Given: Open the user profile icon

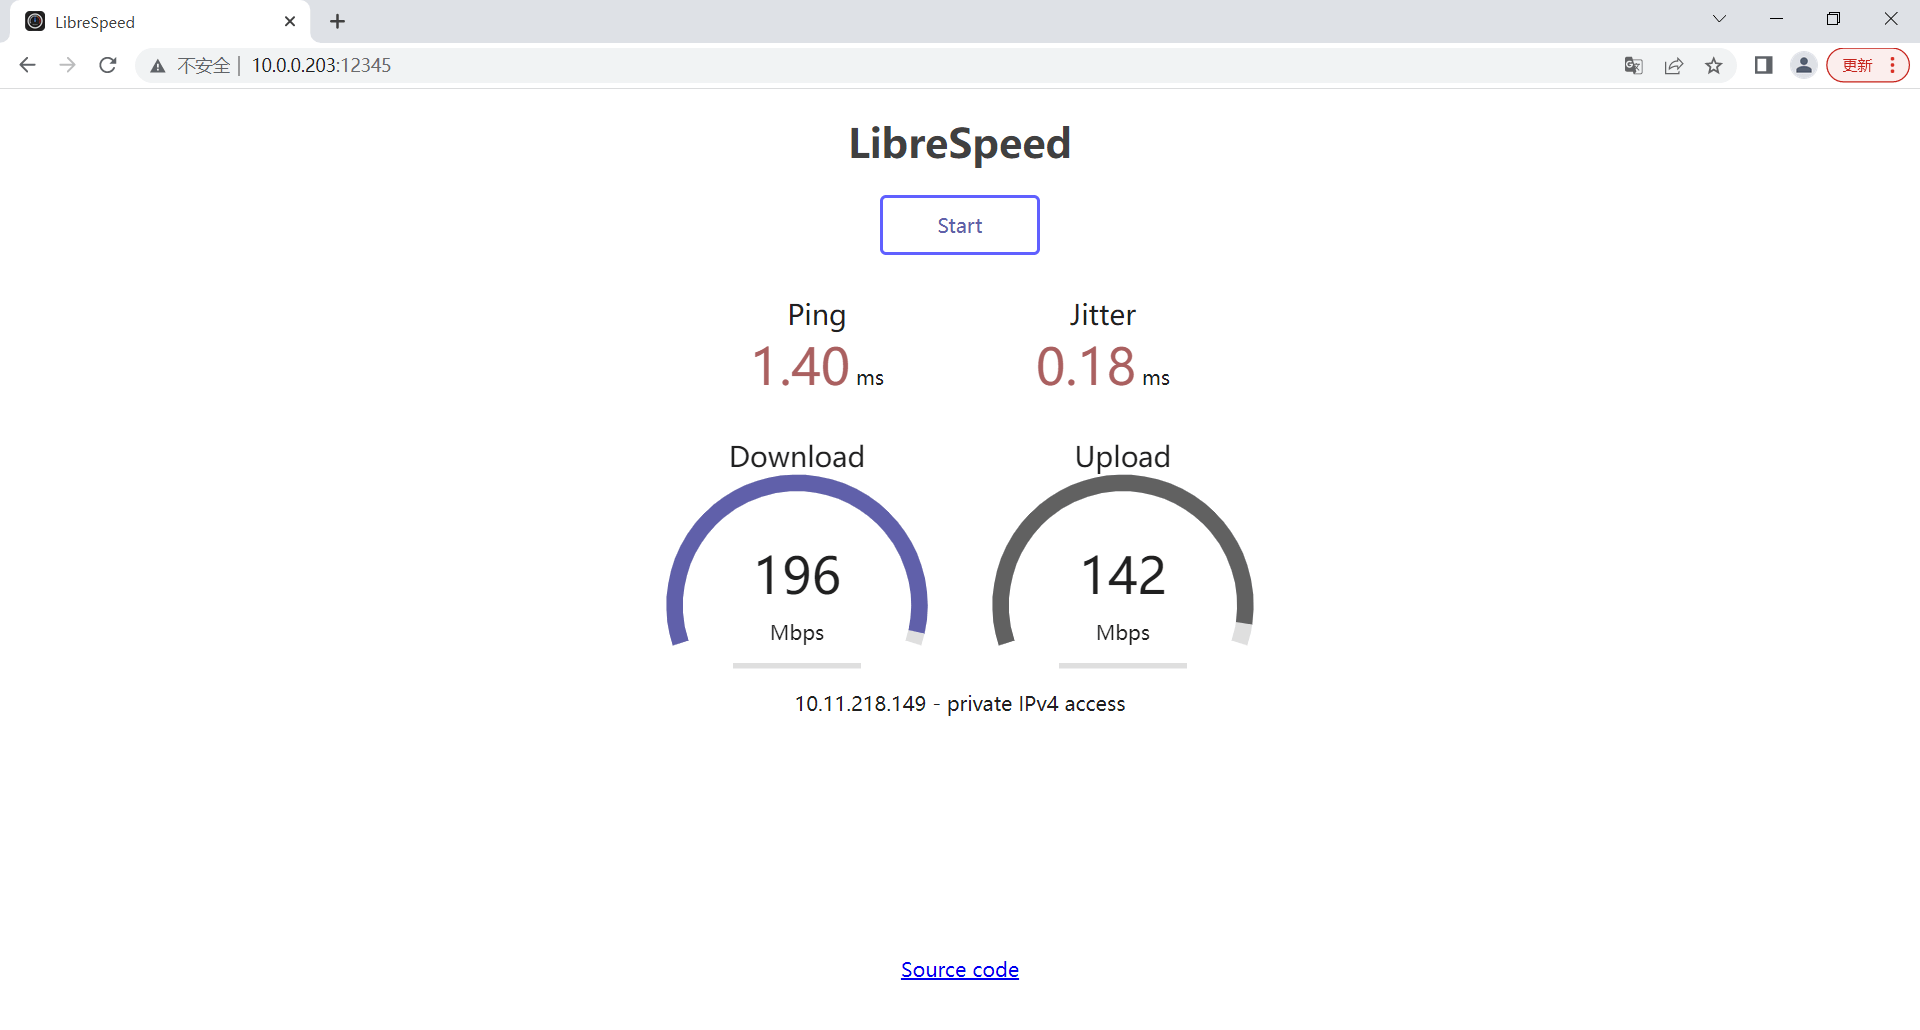Looking at the screenshot, I should click(1803, 65).
